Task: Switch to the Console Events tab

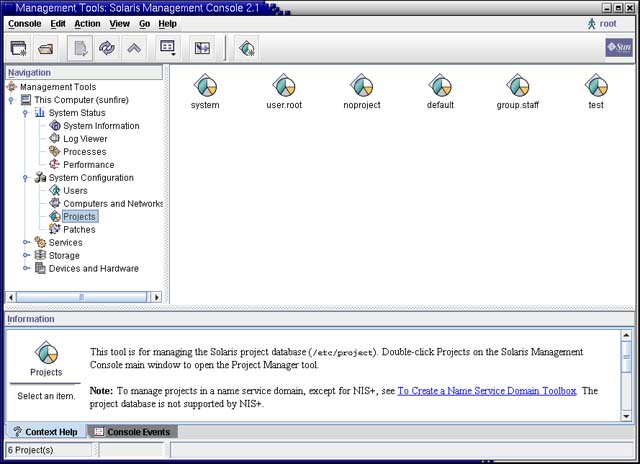Action: (x=133, y=432)
